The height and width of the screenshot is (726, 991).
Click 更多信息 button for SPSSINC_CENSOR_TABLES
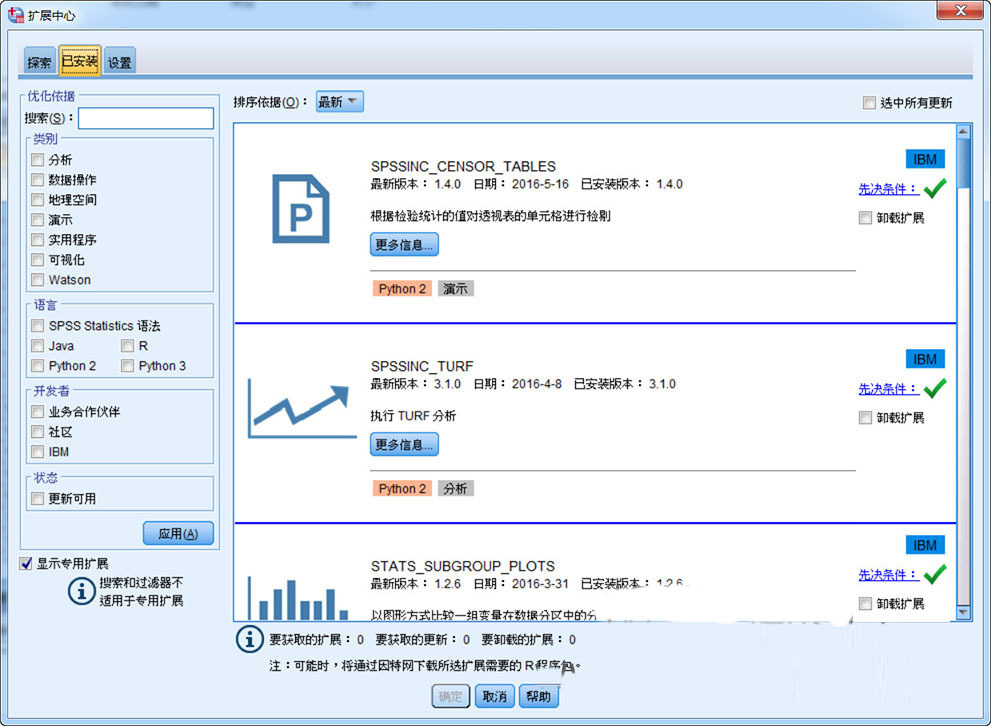pos(404,244)
